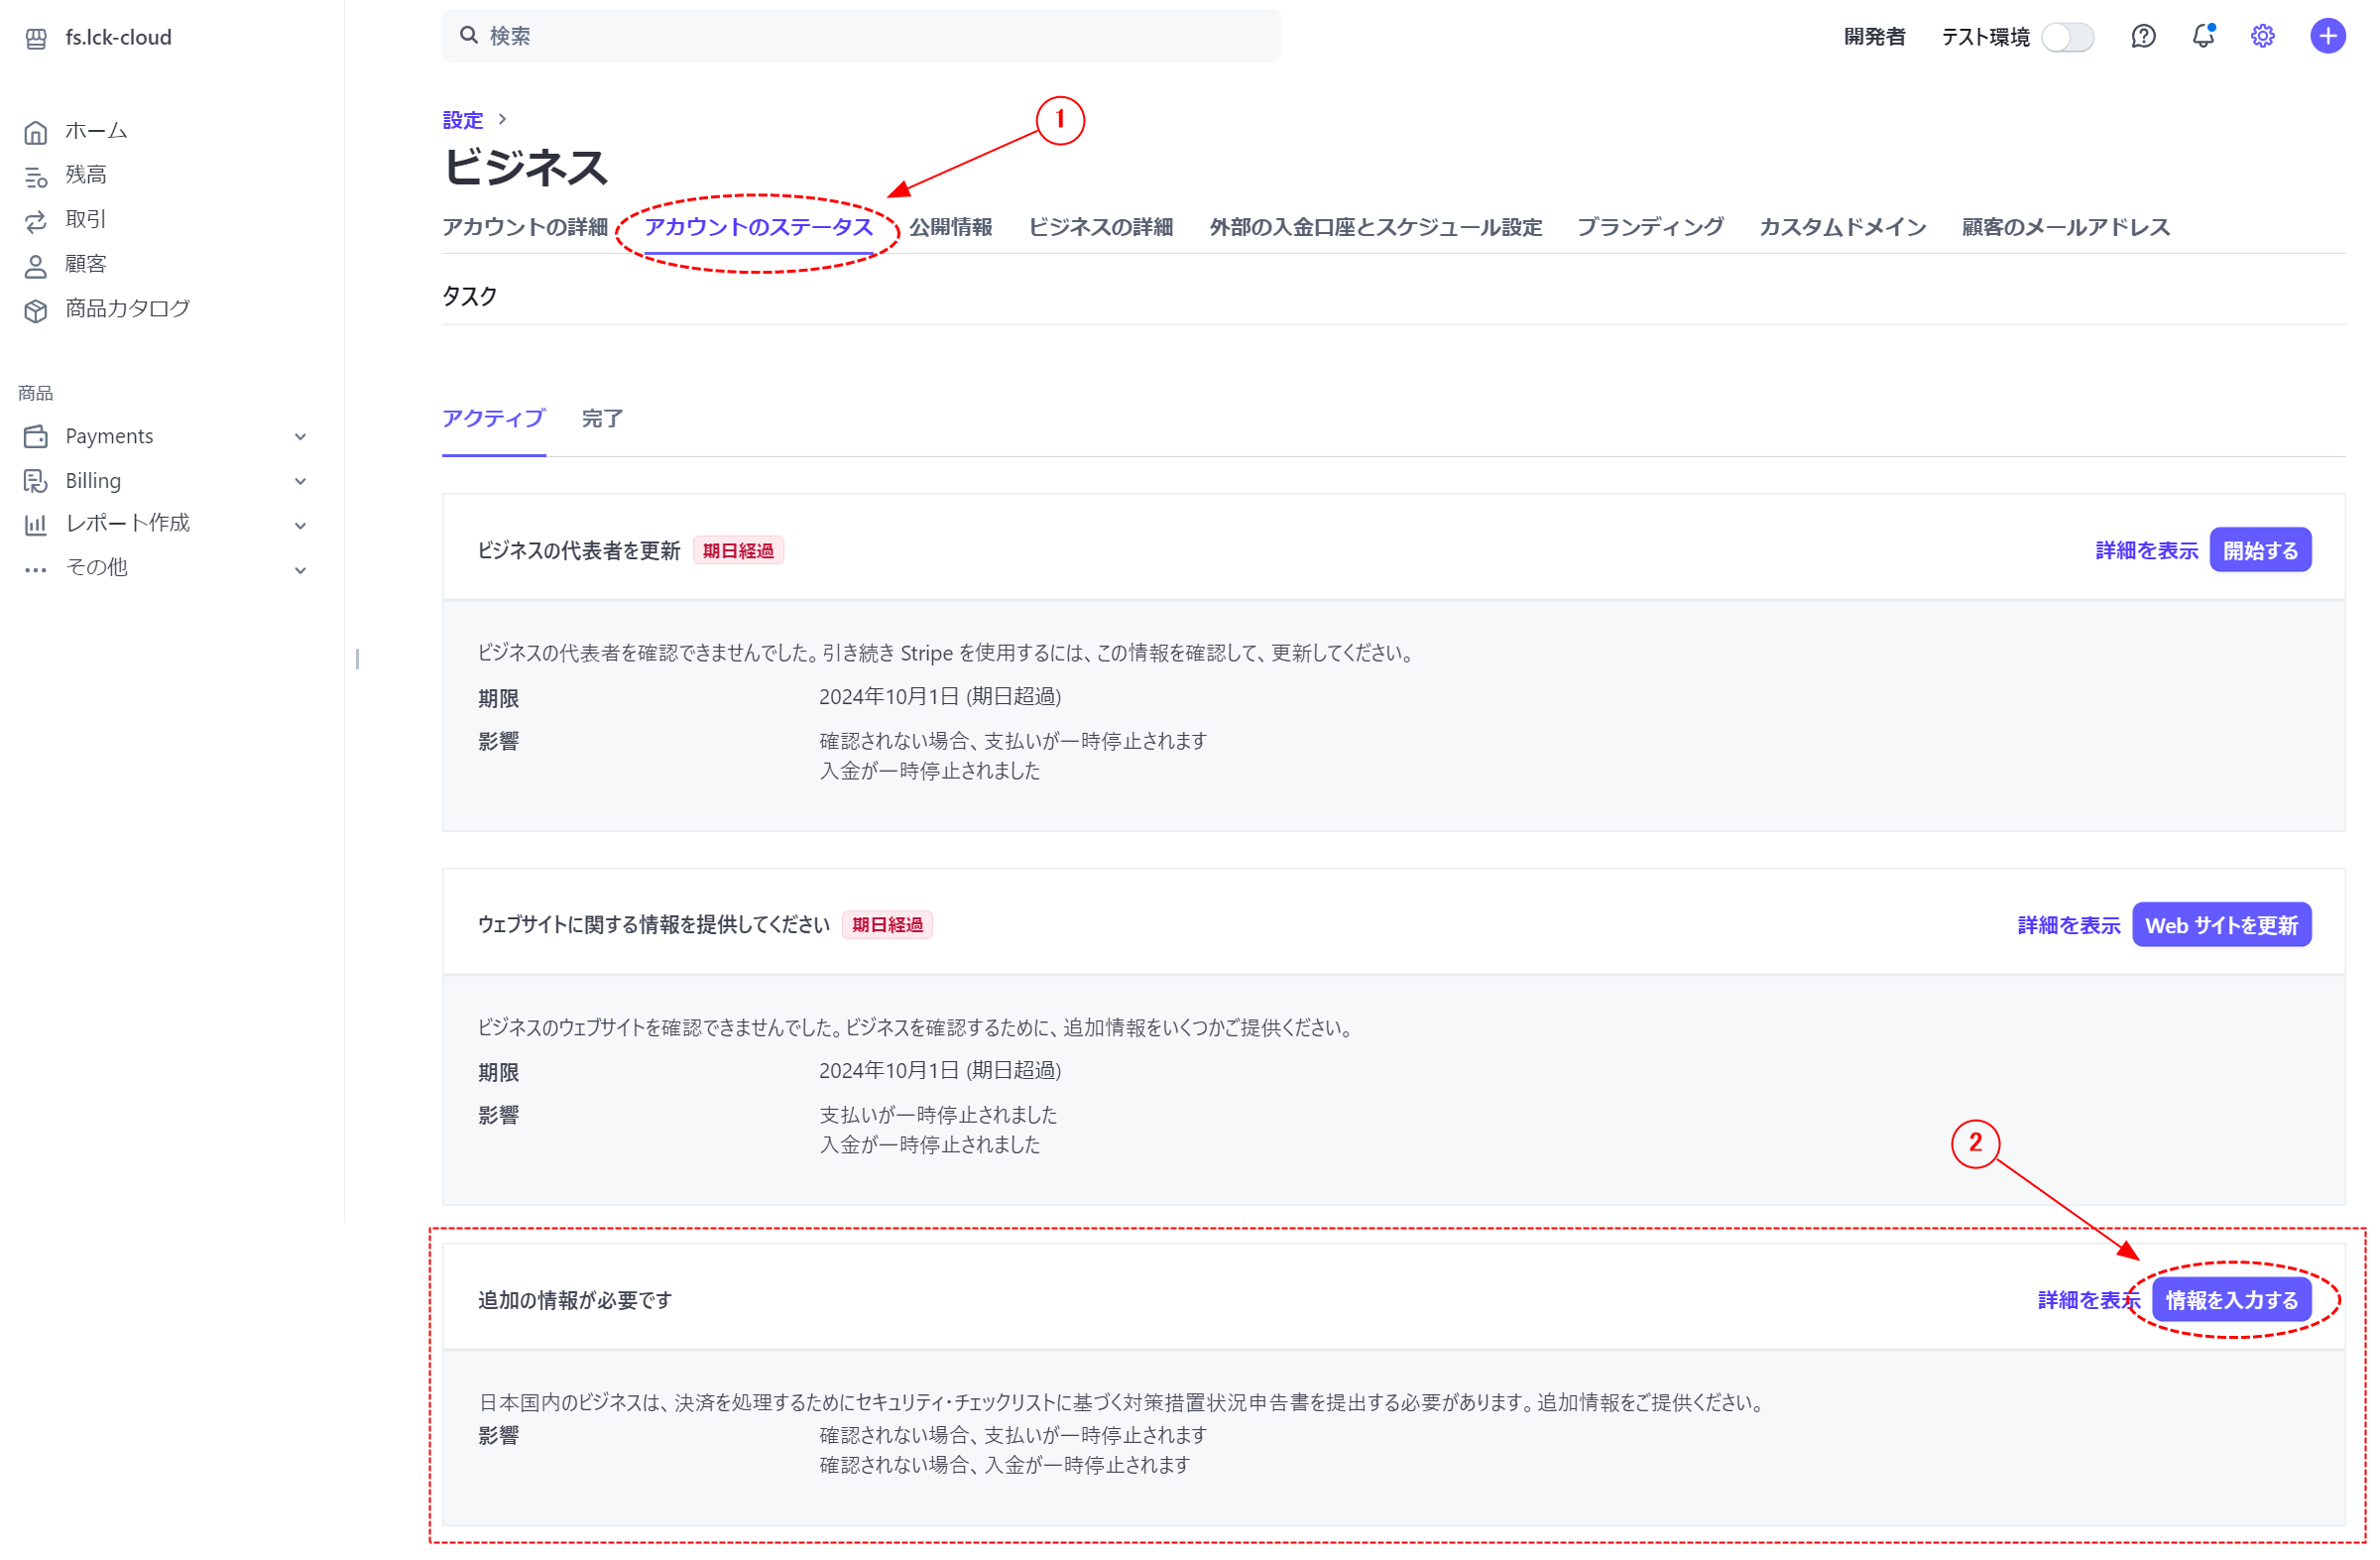This screenshot has height=1560, width=2380.
Task: Click the plus icon to create new
Action: (2326, 36)
